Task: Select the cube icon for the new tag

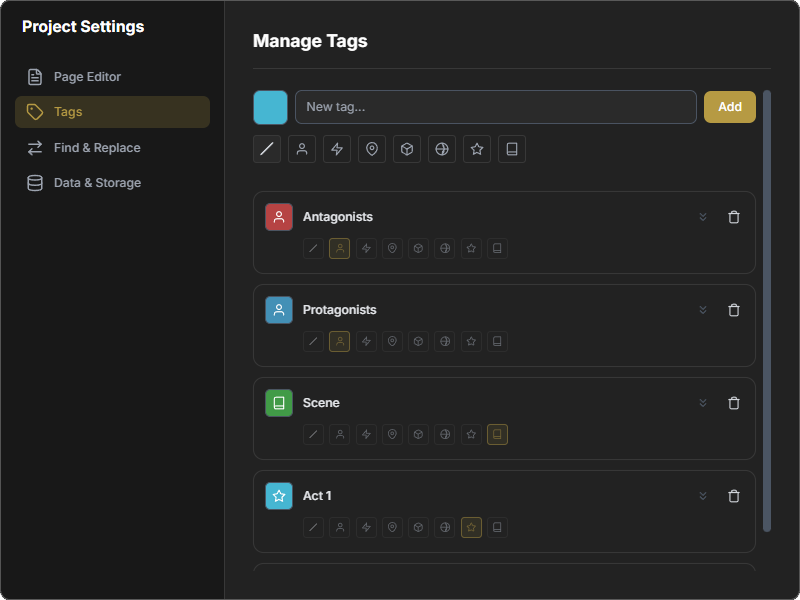Action: pos(407,148)
